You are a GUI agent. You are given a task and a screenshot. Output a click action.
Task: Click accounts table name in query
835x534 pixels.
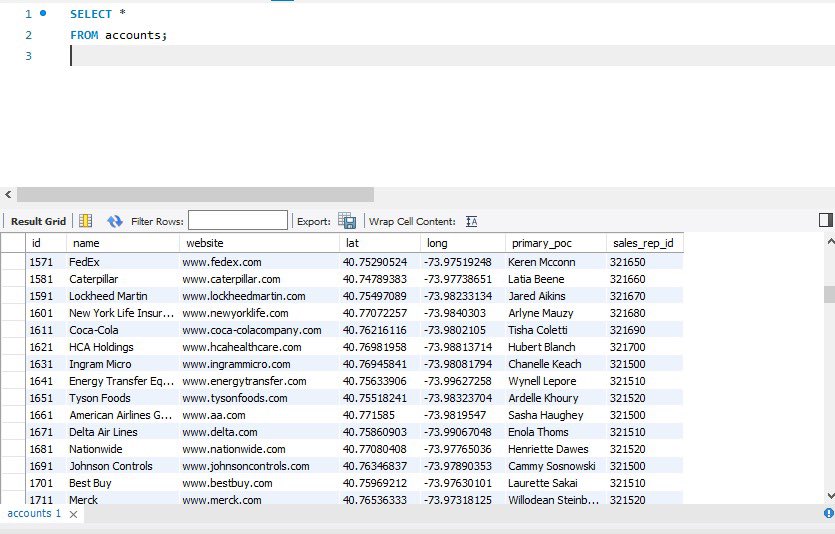(133, 35)
